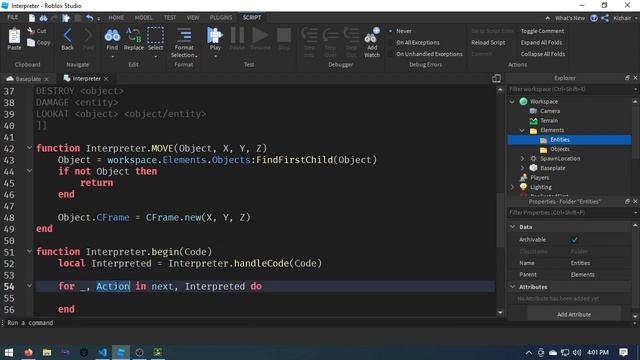Open the FILE menu
Image resolution: width=640 pixels, height=360 pixels.
pos(13,18)
